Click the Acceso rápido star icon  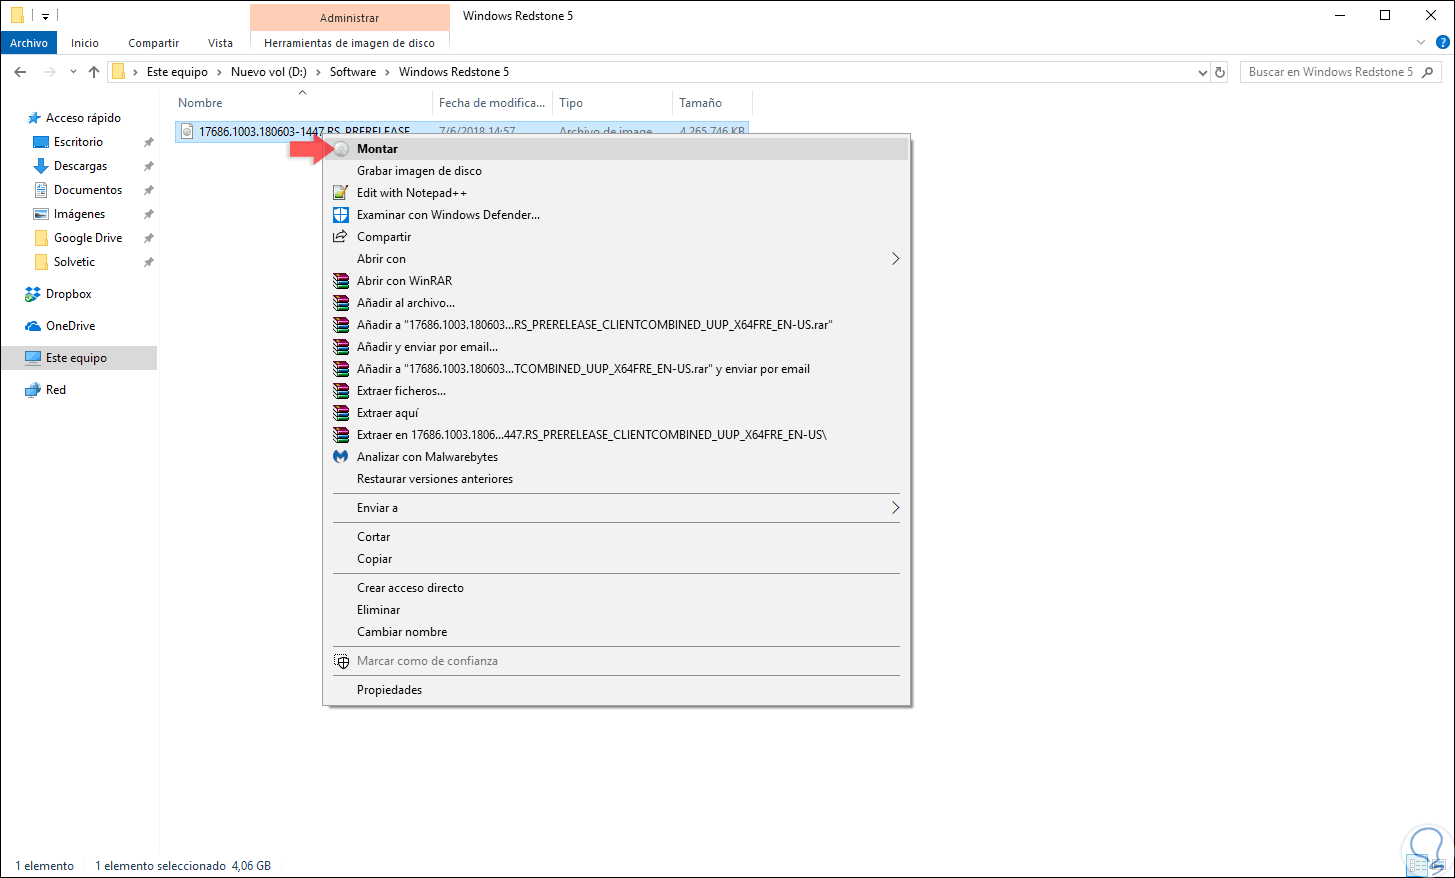pyautogui.click(x=34, y=118)
